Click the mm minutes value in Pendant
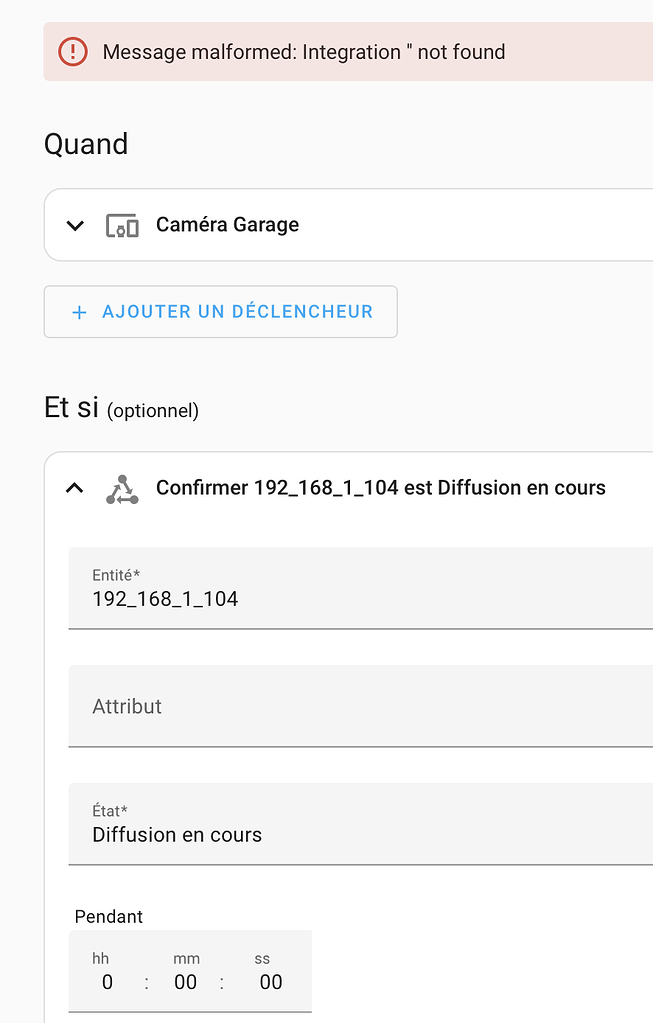This screenshot has height=1023, width=653. point(185,982)
